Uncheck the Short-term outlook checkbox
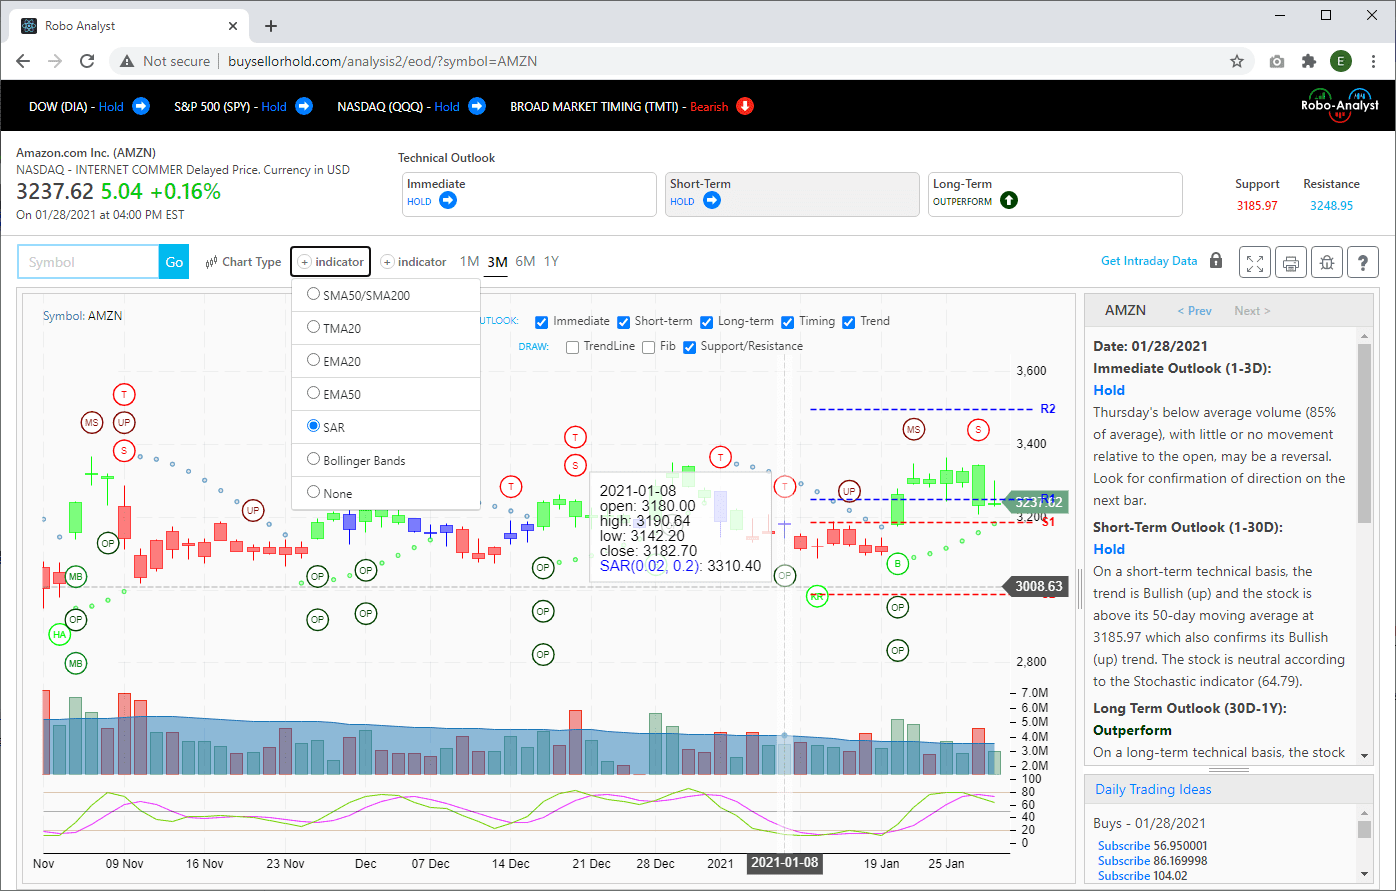The height and width of the screenshot is (891, 1396). click(623, 322)
